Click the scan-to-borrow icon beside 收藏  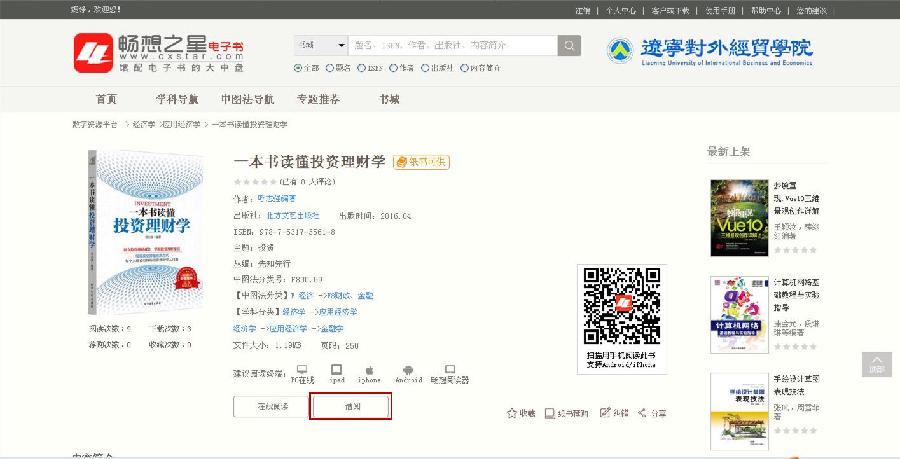(x=549, y=413)
